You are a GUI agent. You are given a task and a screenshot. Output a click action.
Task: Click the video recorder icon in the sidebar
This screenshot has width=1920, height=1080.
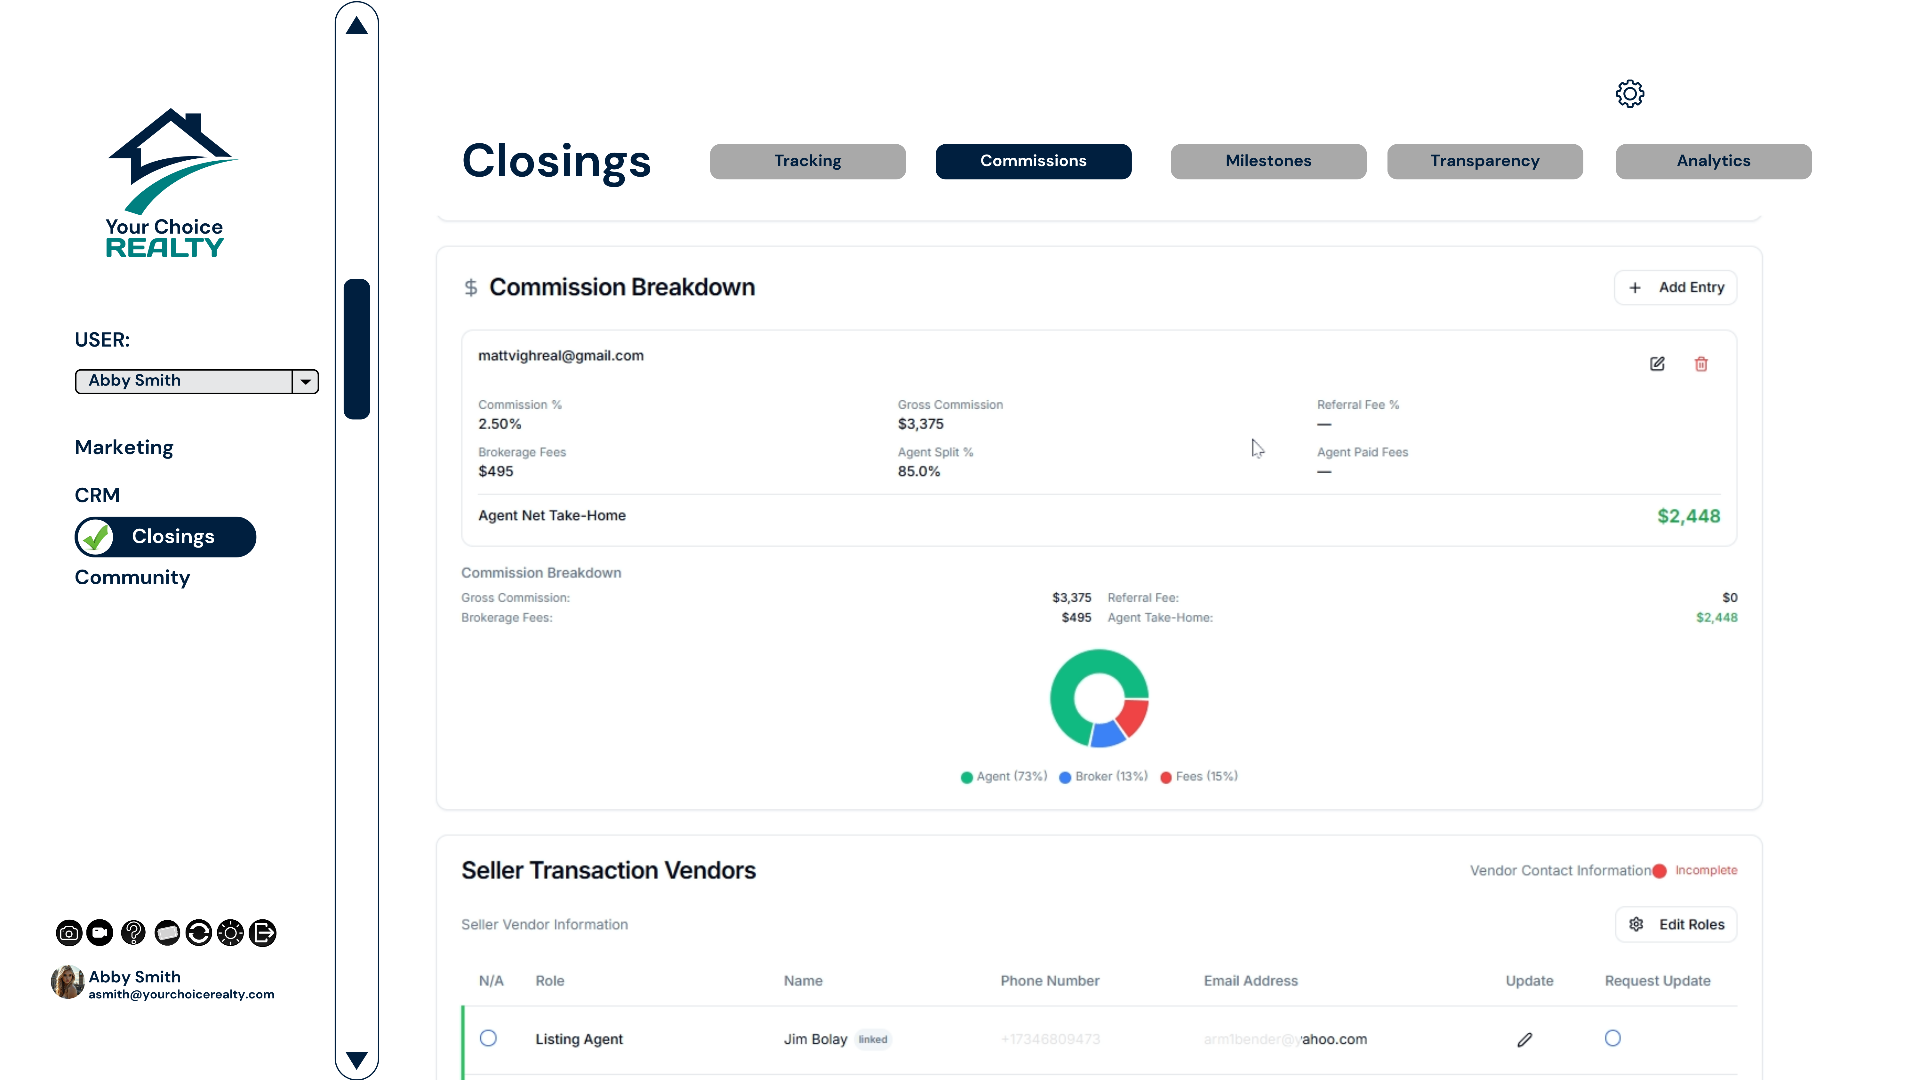coord(100,933)
